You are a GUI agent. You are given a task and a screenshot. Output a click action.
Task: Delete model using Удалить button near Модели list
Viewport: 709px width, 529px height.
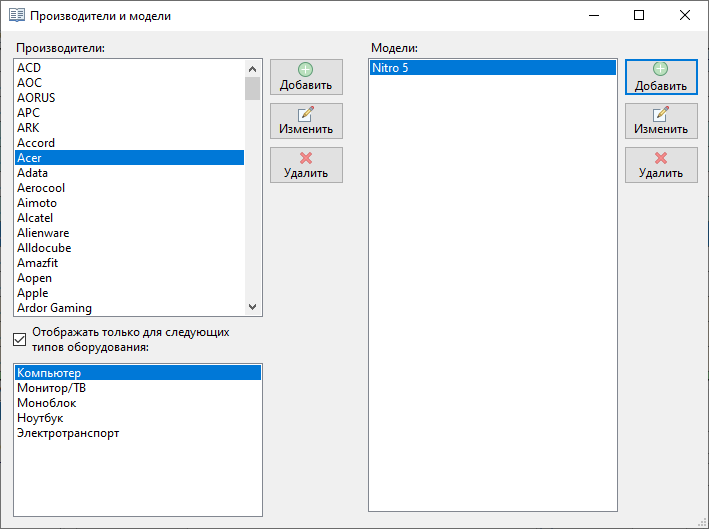point(661,165)
